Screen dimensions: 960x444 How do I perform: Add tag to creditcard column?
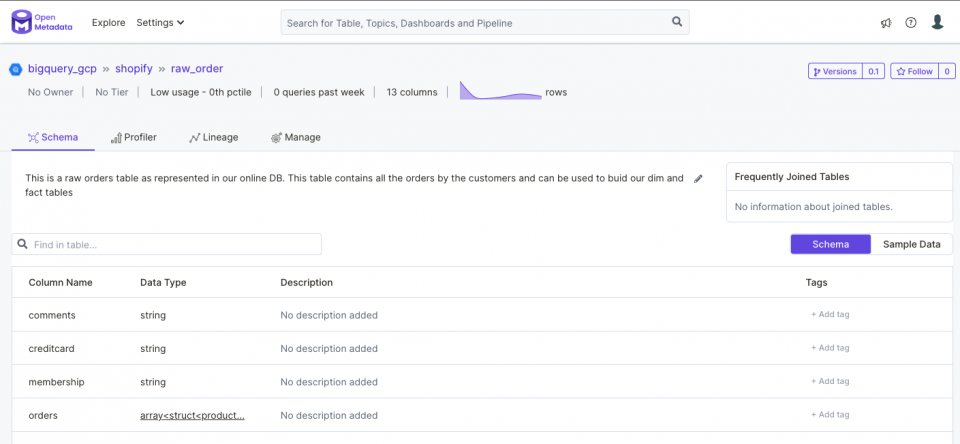(x=830, y=347)
